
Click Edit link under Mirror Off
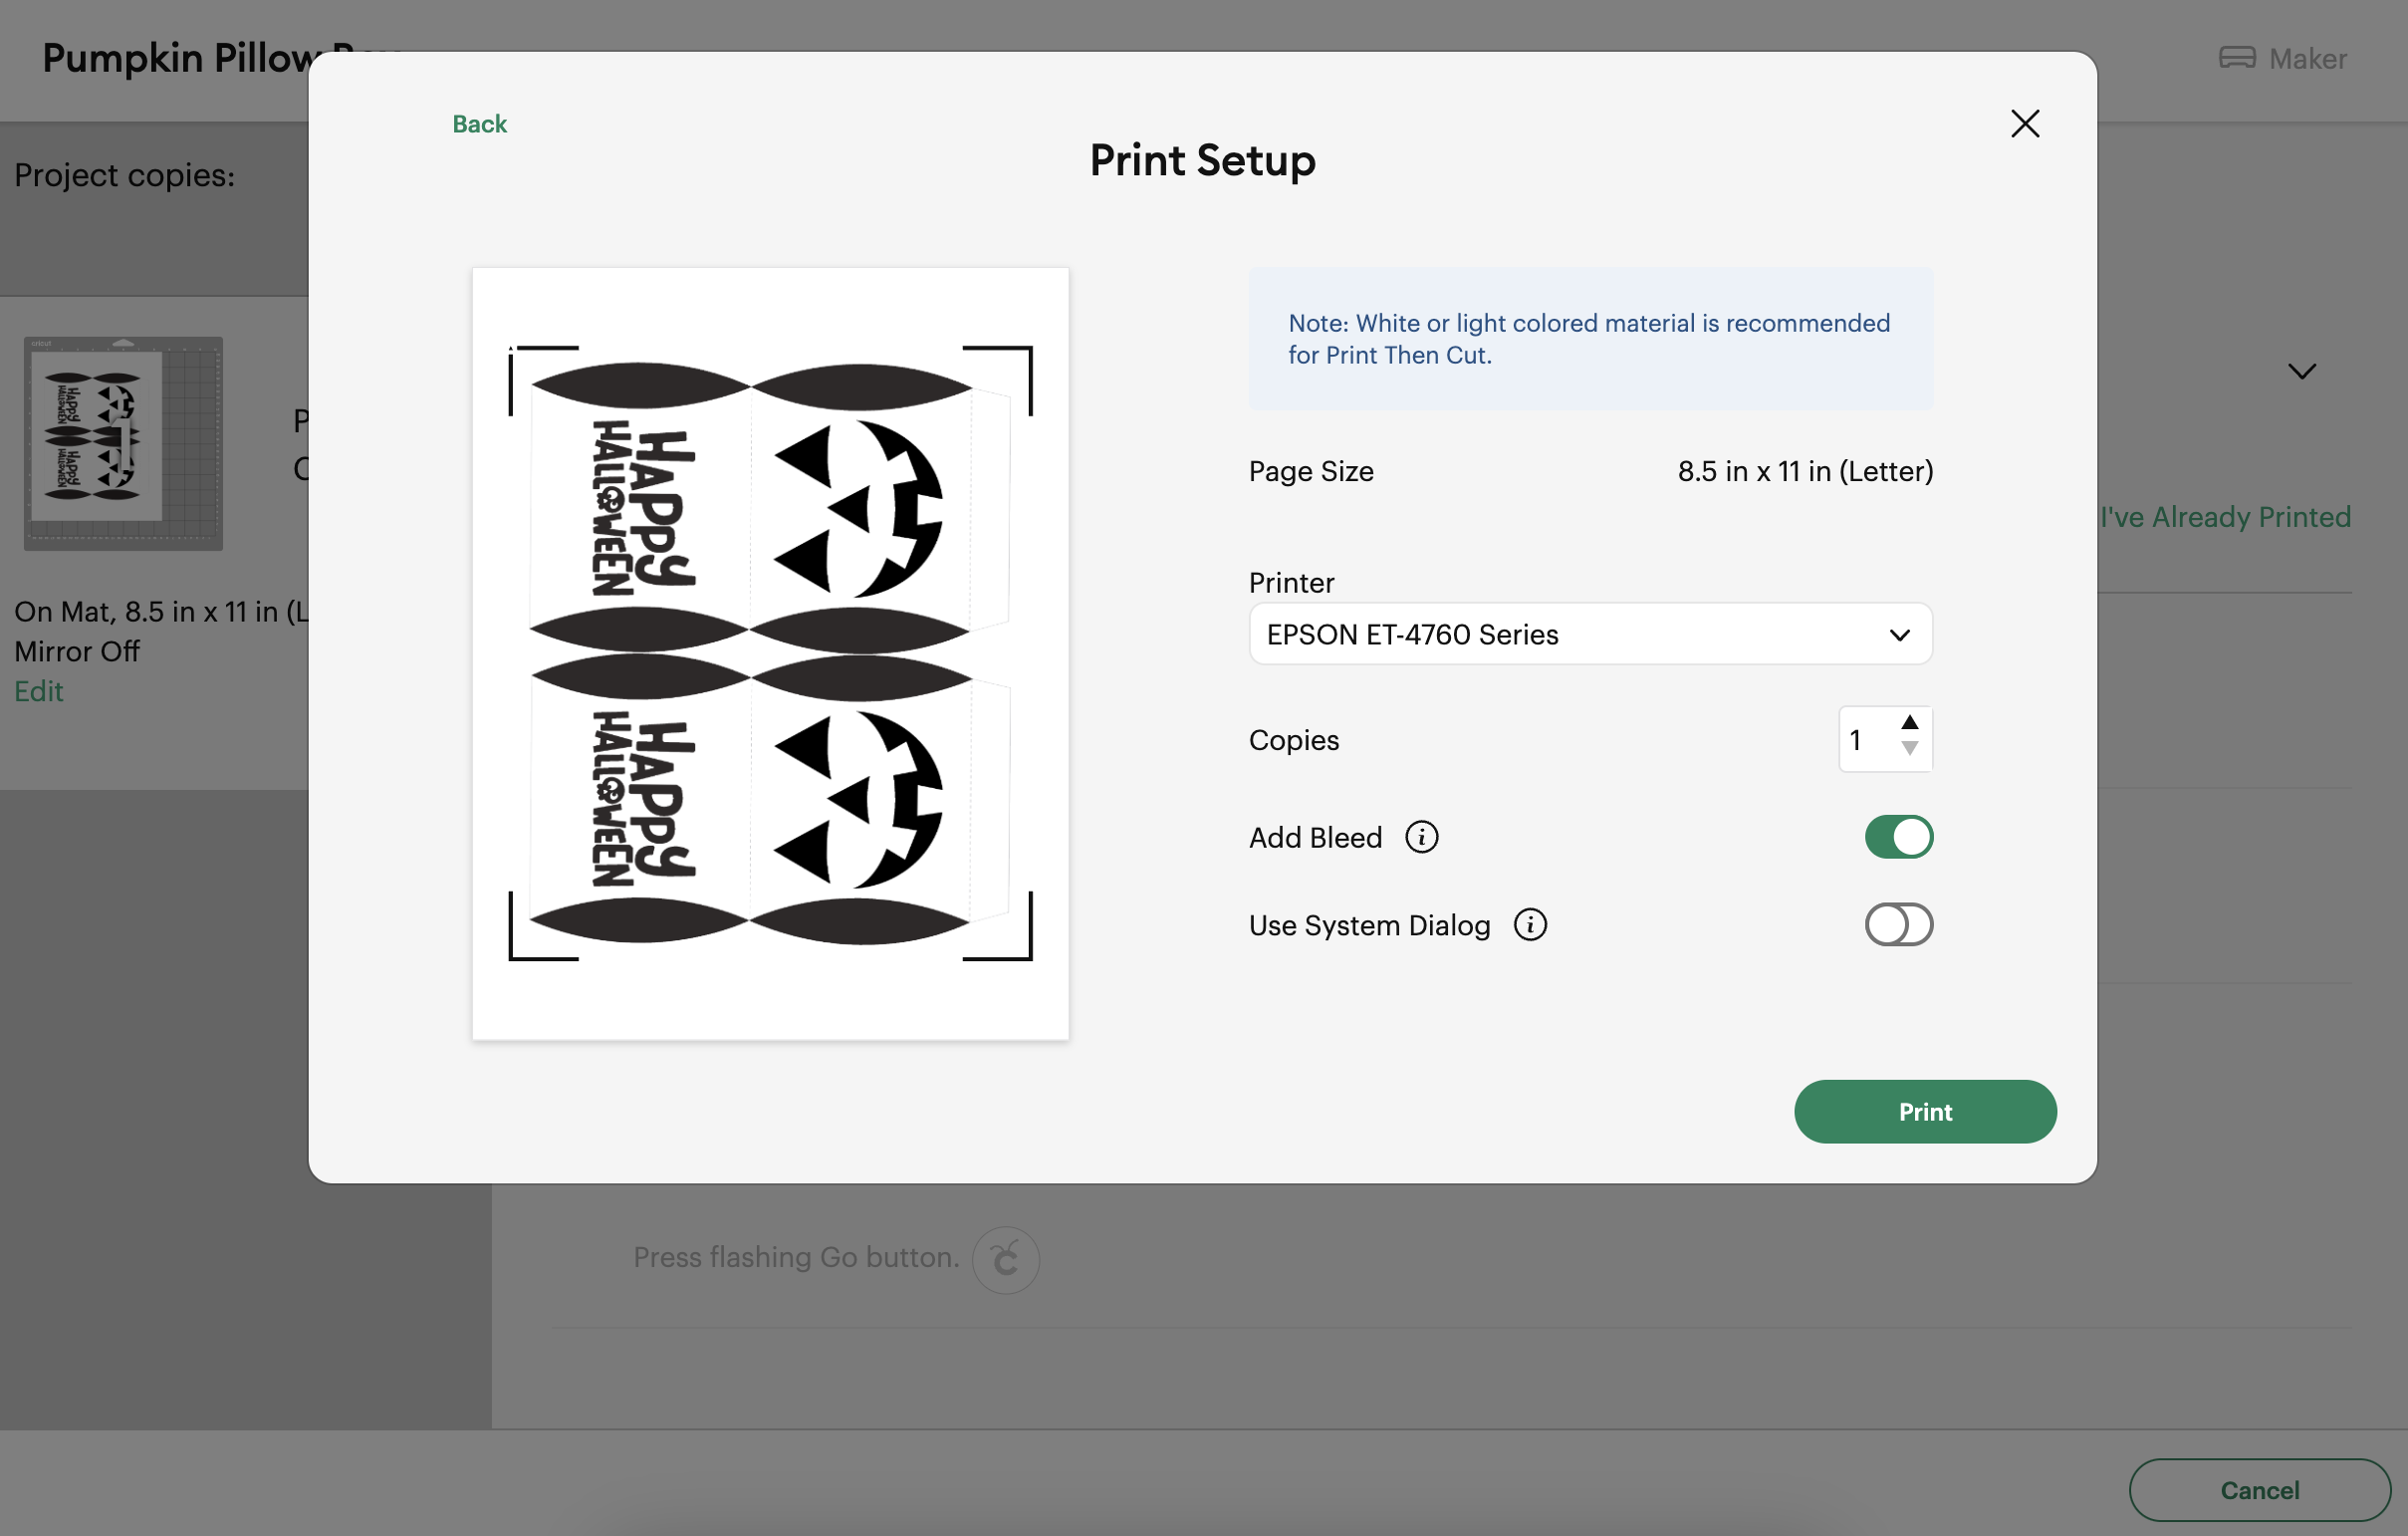click(x=39, y=691)
